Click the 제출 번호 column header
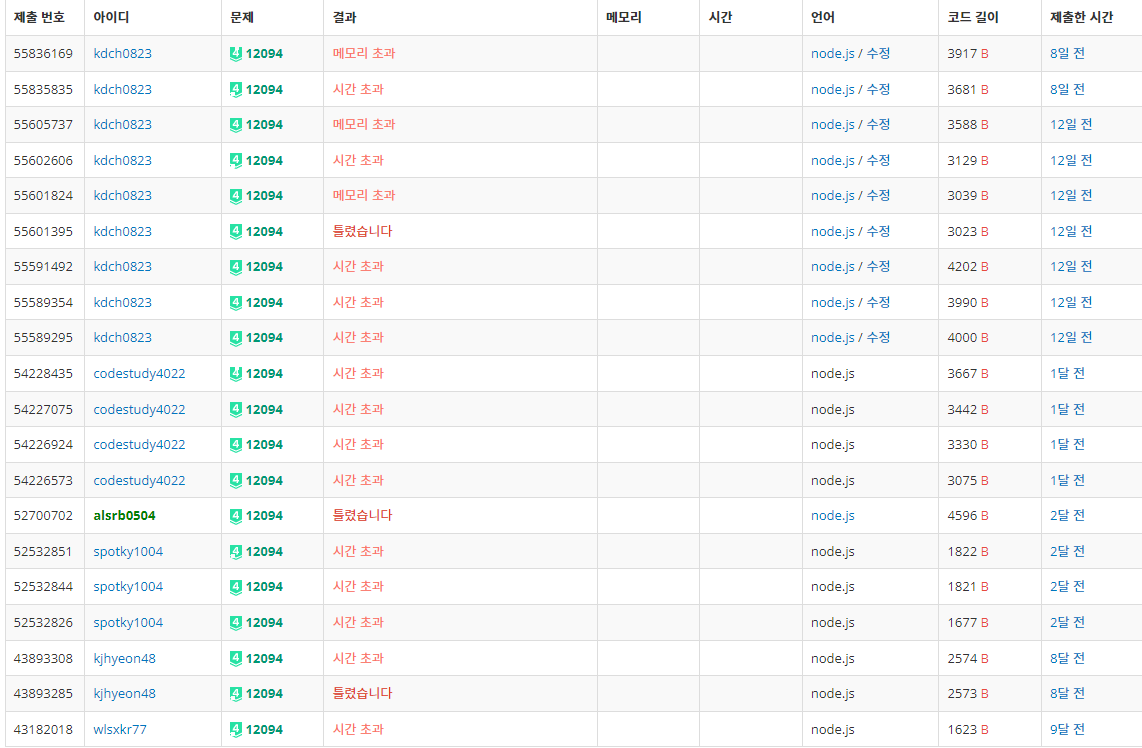Image resolution: width=1142 pixels, height=748 pixels. 39,17
